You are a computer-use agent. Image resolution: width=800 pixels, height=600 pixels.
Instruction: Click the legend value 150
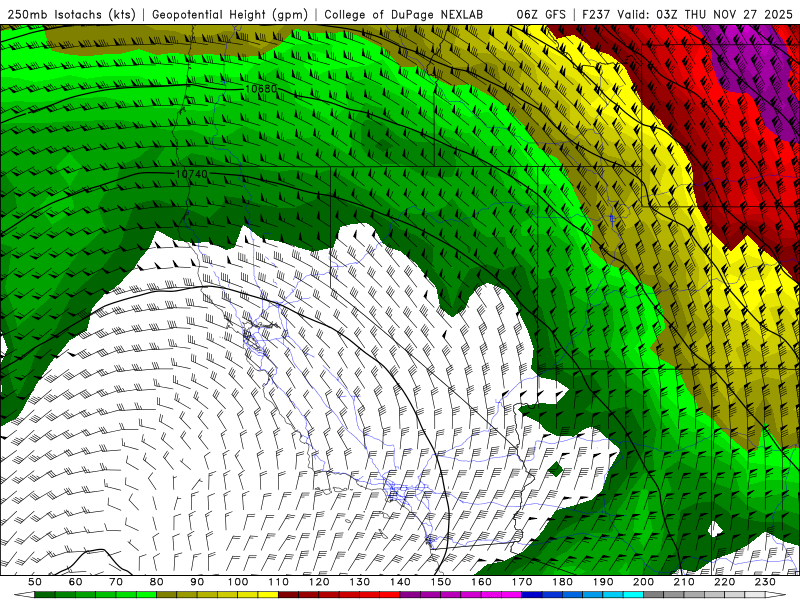tap(441, 582)
